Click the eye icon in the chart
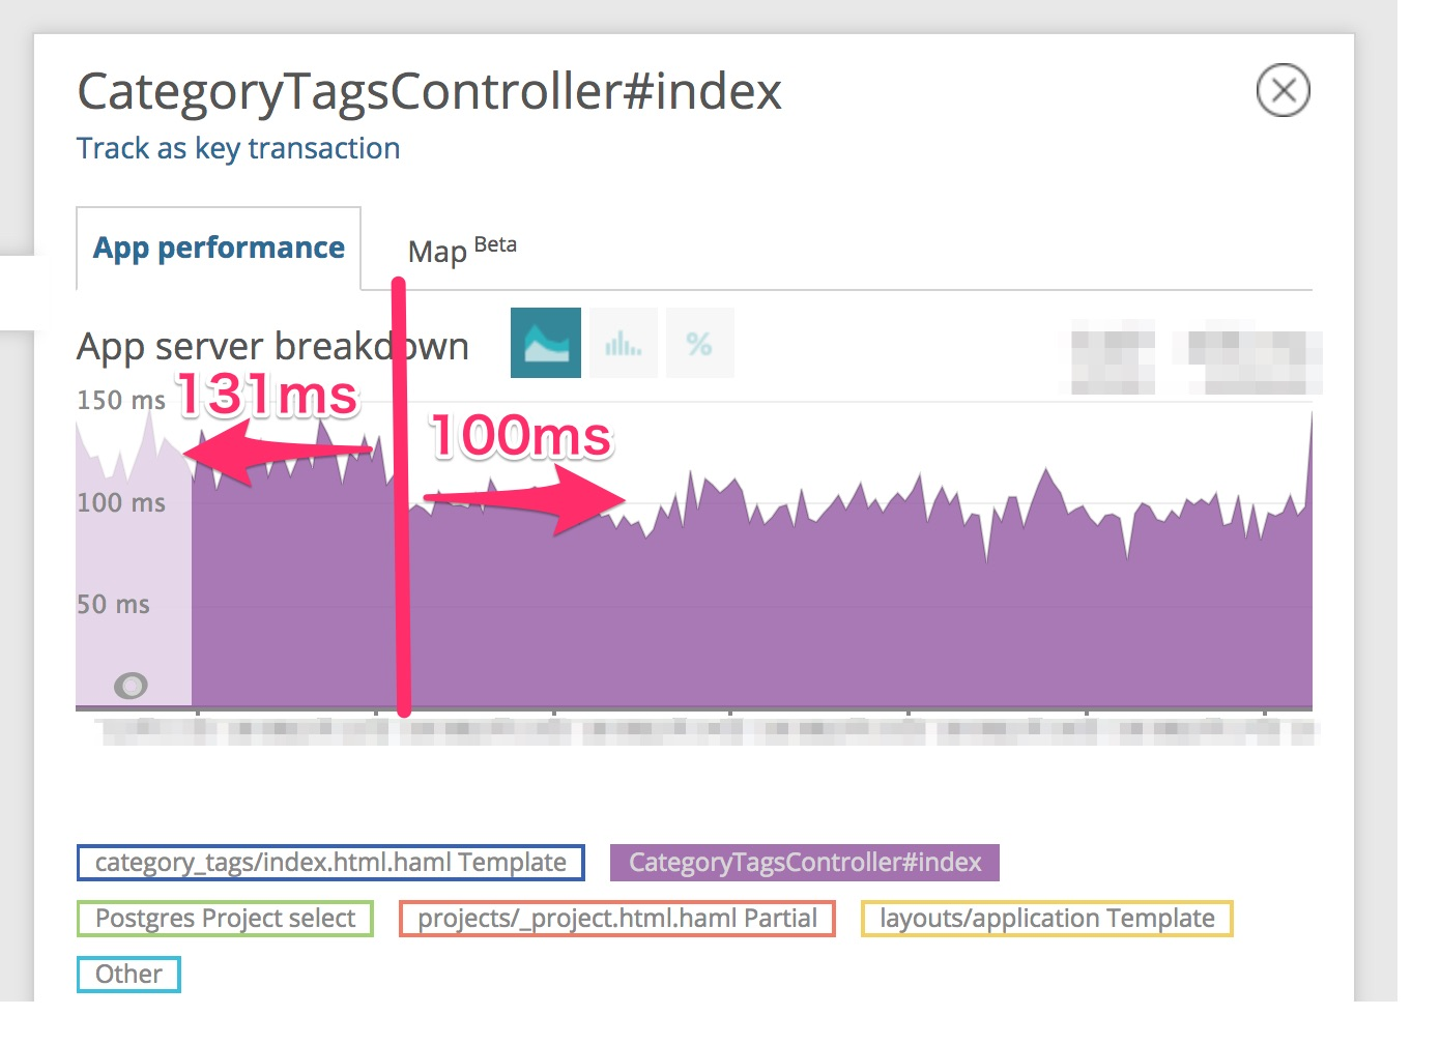The image size is (1440, 1044). (x=131, y=685)
